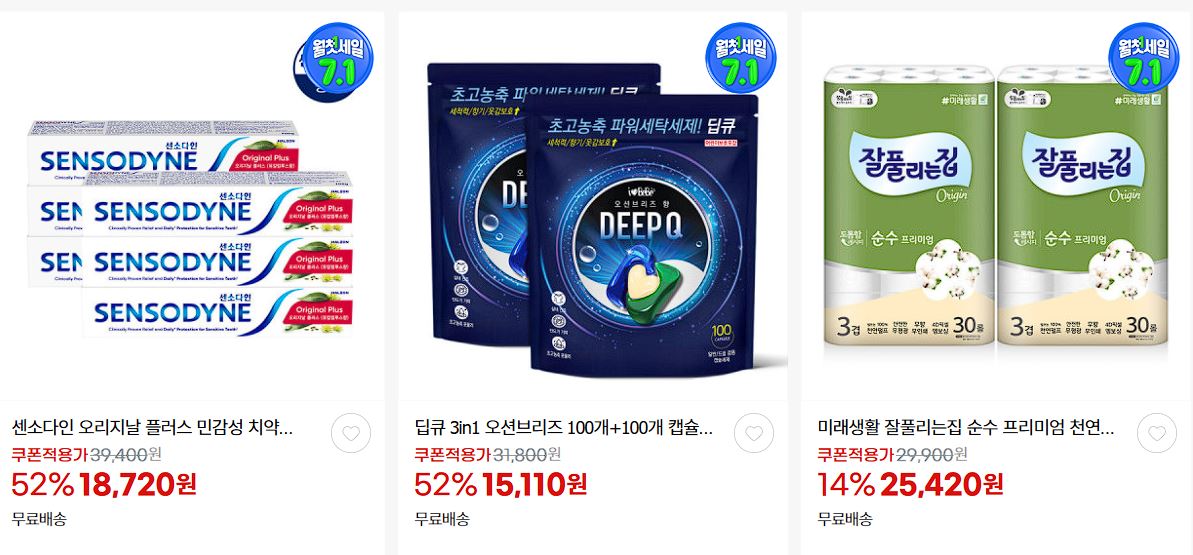Open the Sensodyne toothpaste product image
1193x555 pixels.
(192, 228)
